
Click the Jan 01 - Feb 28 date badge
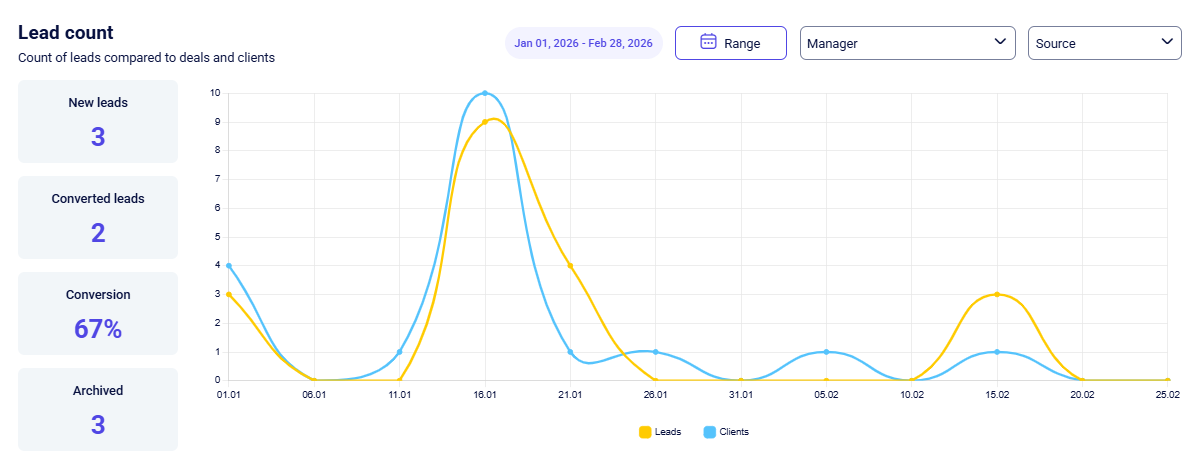(x=583, y=43)
